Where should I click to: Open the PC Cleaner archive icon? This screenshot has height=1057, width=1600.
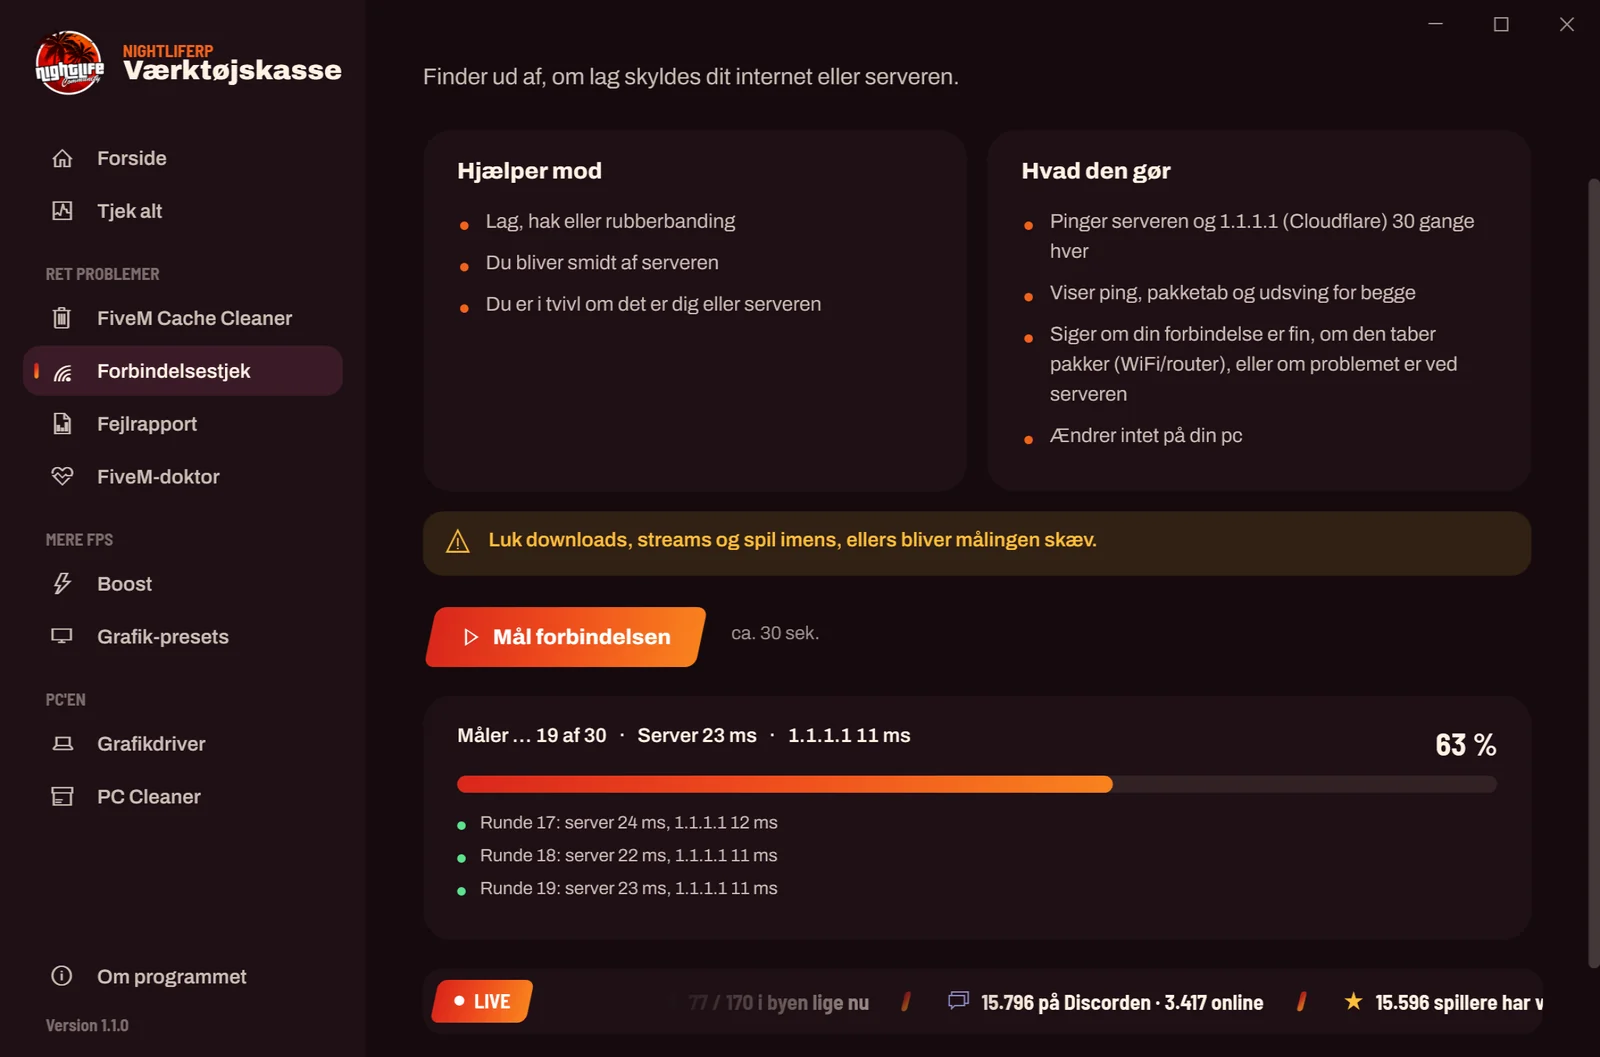coord(62,797)
